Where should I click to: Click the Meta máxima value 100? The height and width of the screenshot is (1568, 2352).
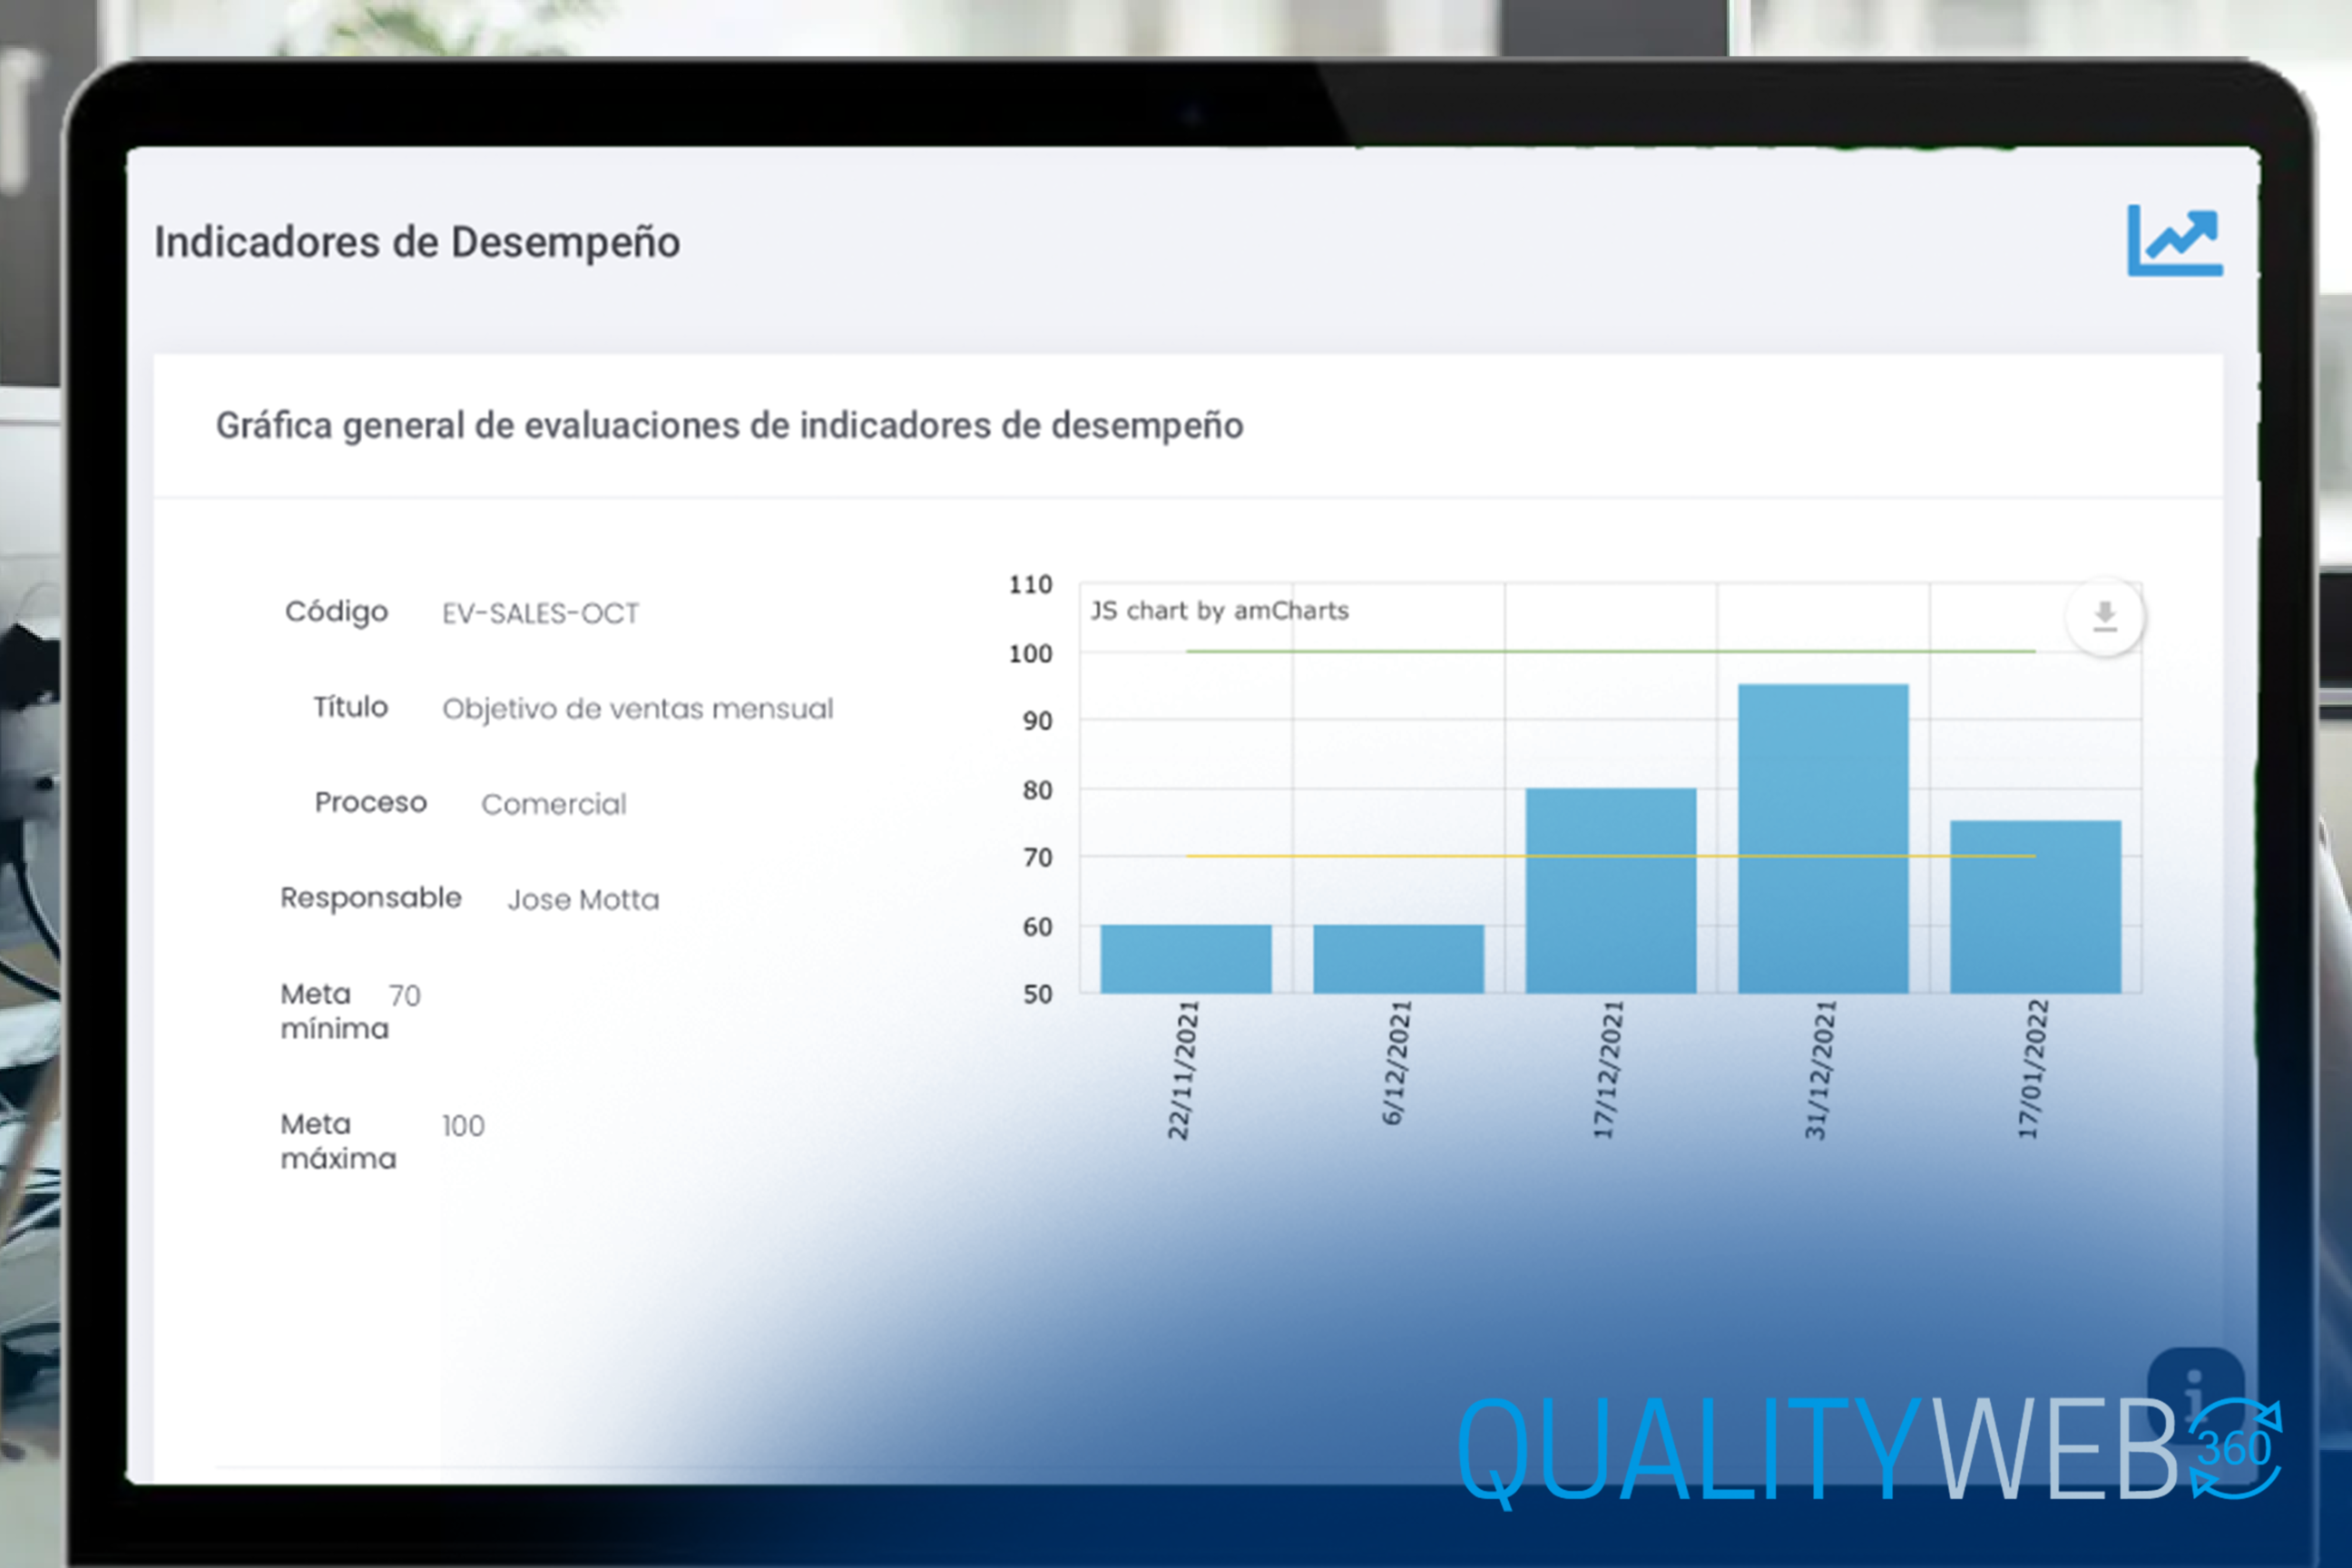(463, 1126)
